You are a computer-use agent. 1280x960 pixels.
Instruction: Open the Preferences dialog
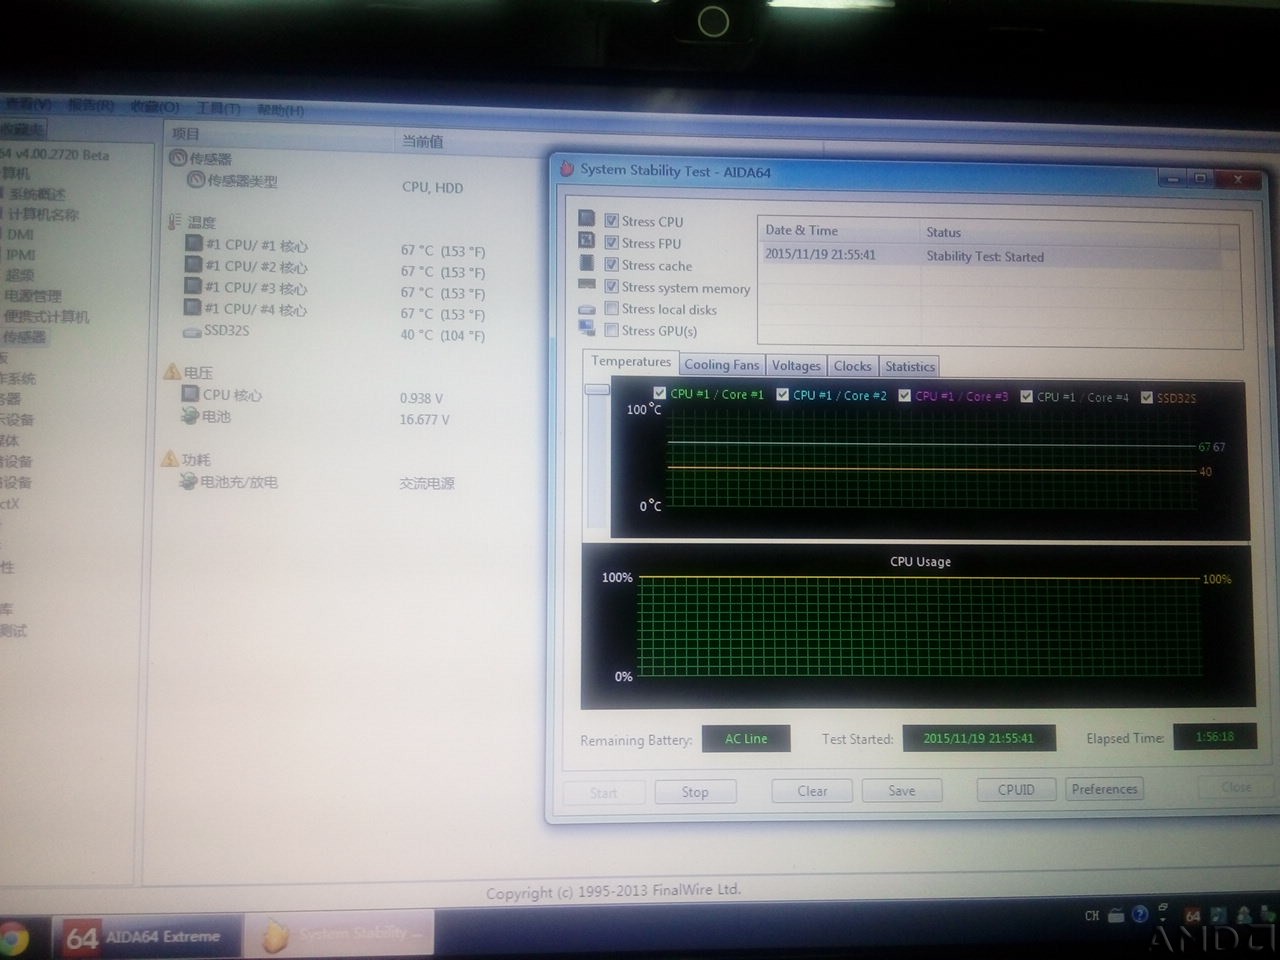[1104, 789]
